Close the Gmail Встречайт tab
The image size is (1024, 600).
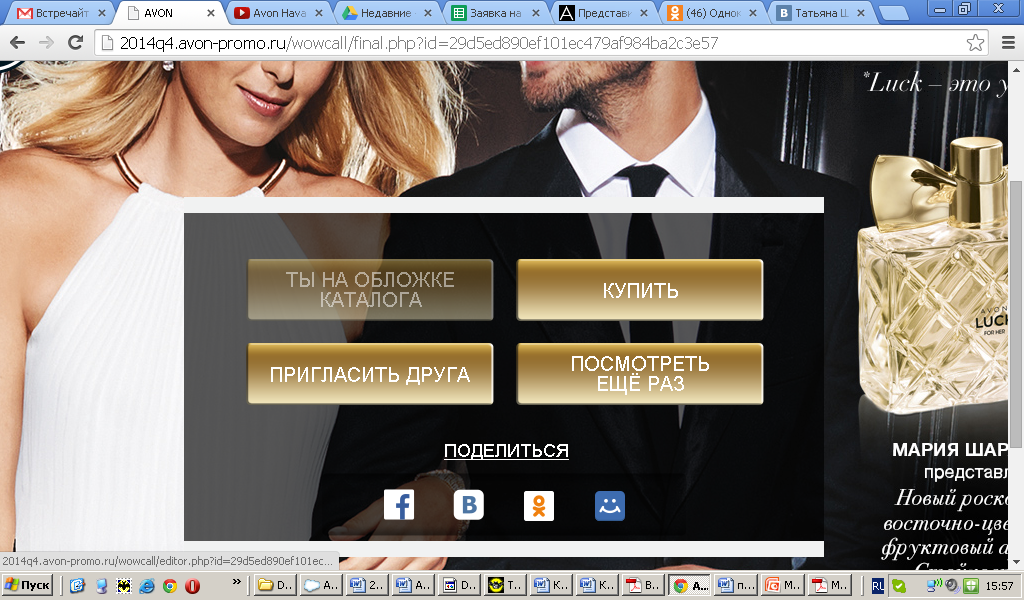[102, 12]
